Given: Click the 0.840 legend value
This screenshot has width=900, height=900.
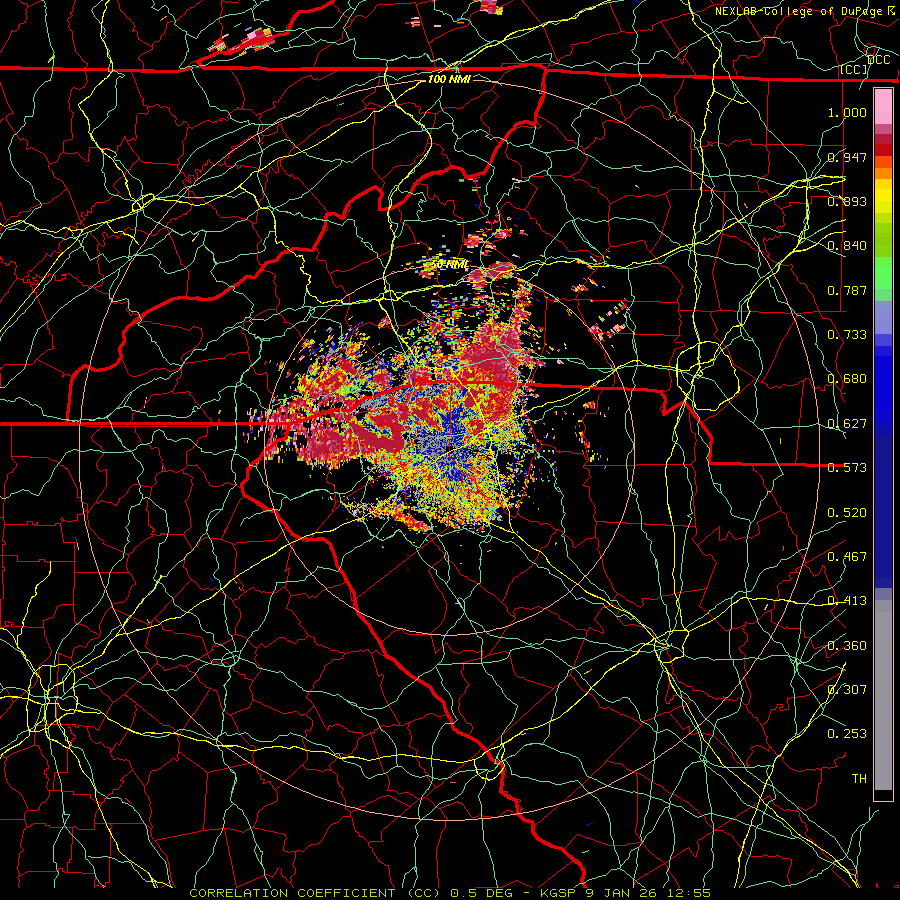Looking at the screenshot, I should (847, 246).
